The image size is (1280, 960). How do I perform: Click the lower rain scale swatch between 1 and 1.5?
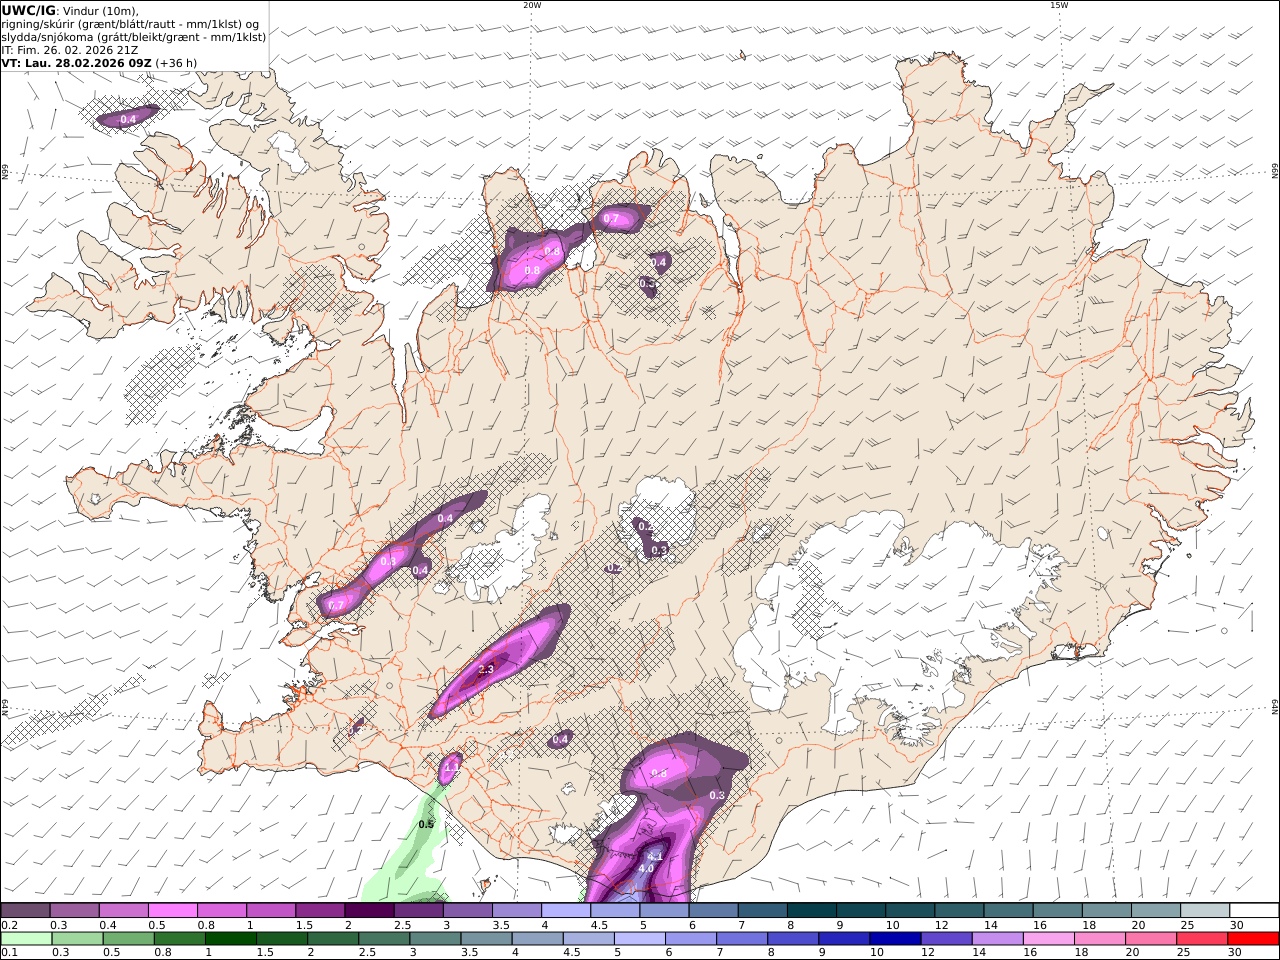click(x=230, y=939)
